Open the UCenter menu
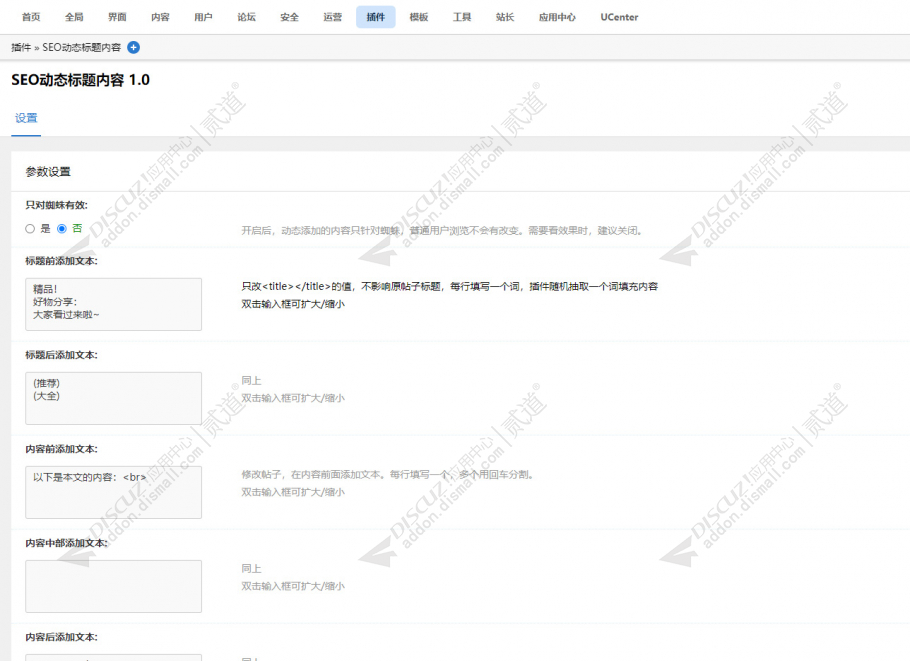The width and height of the screenshot is (910, 661). (619, 17)
